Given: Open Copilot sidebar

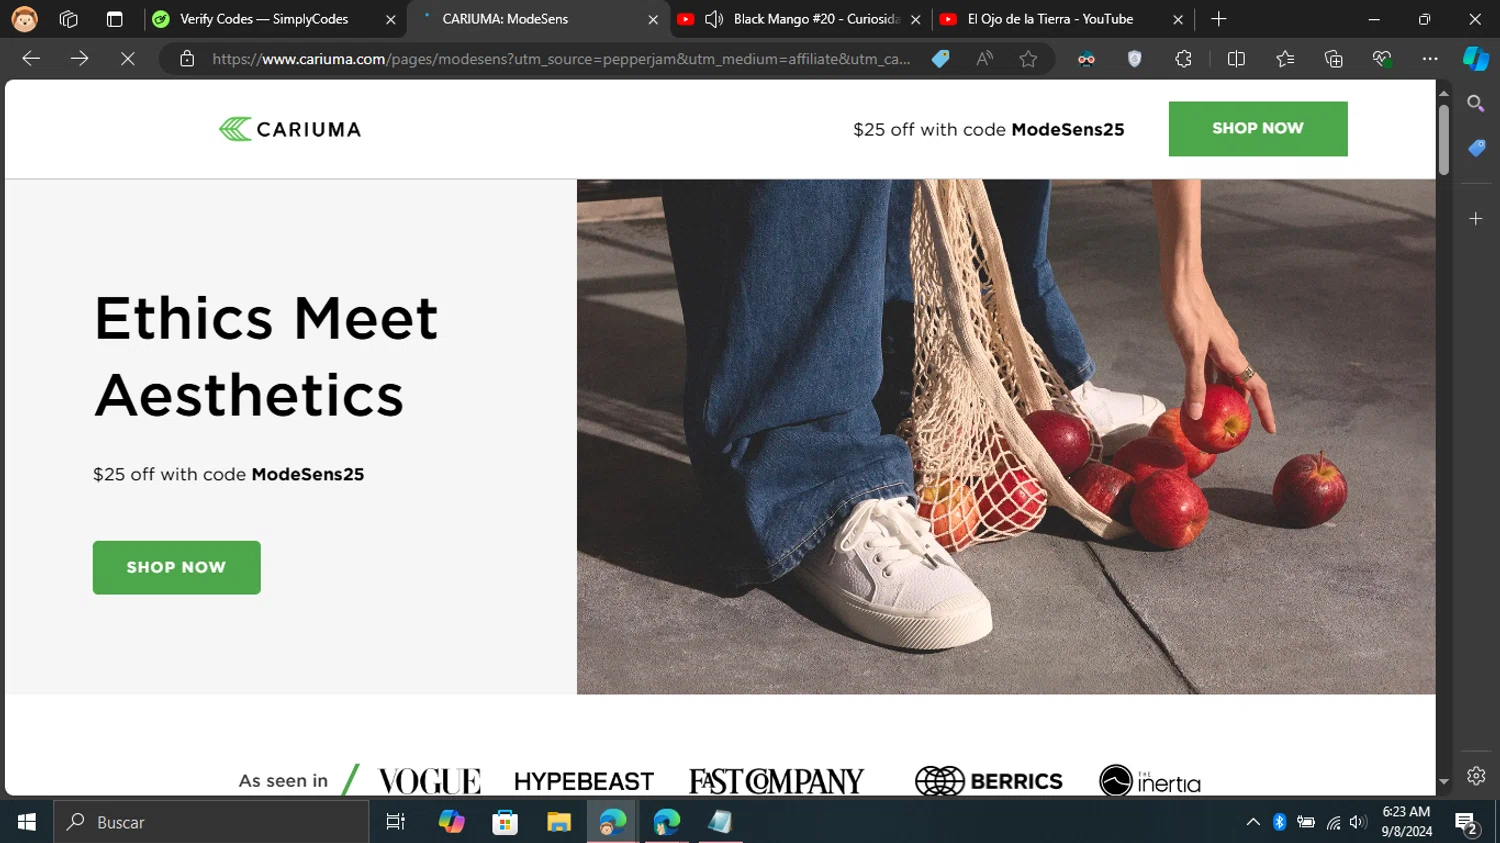Looking at the screenshot, I should (x=1476, y=59).
